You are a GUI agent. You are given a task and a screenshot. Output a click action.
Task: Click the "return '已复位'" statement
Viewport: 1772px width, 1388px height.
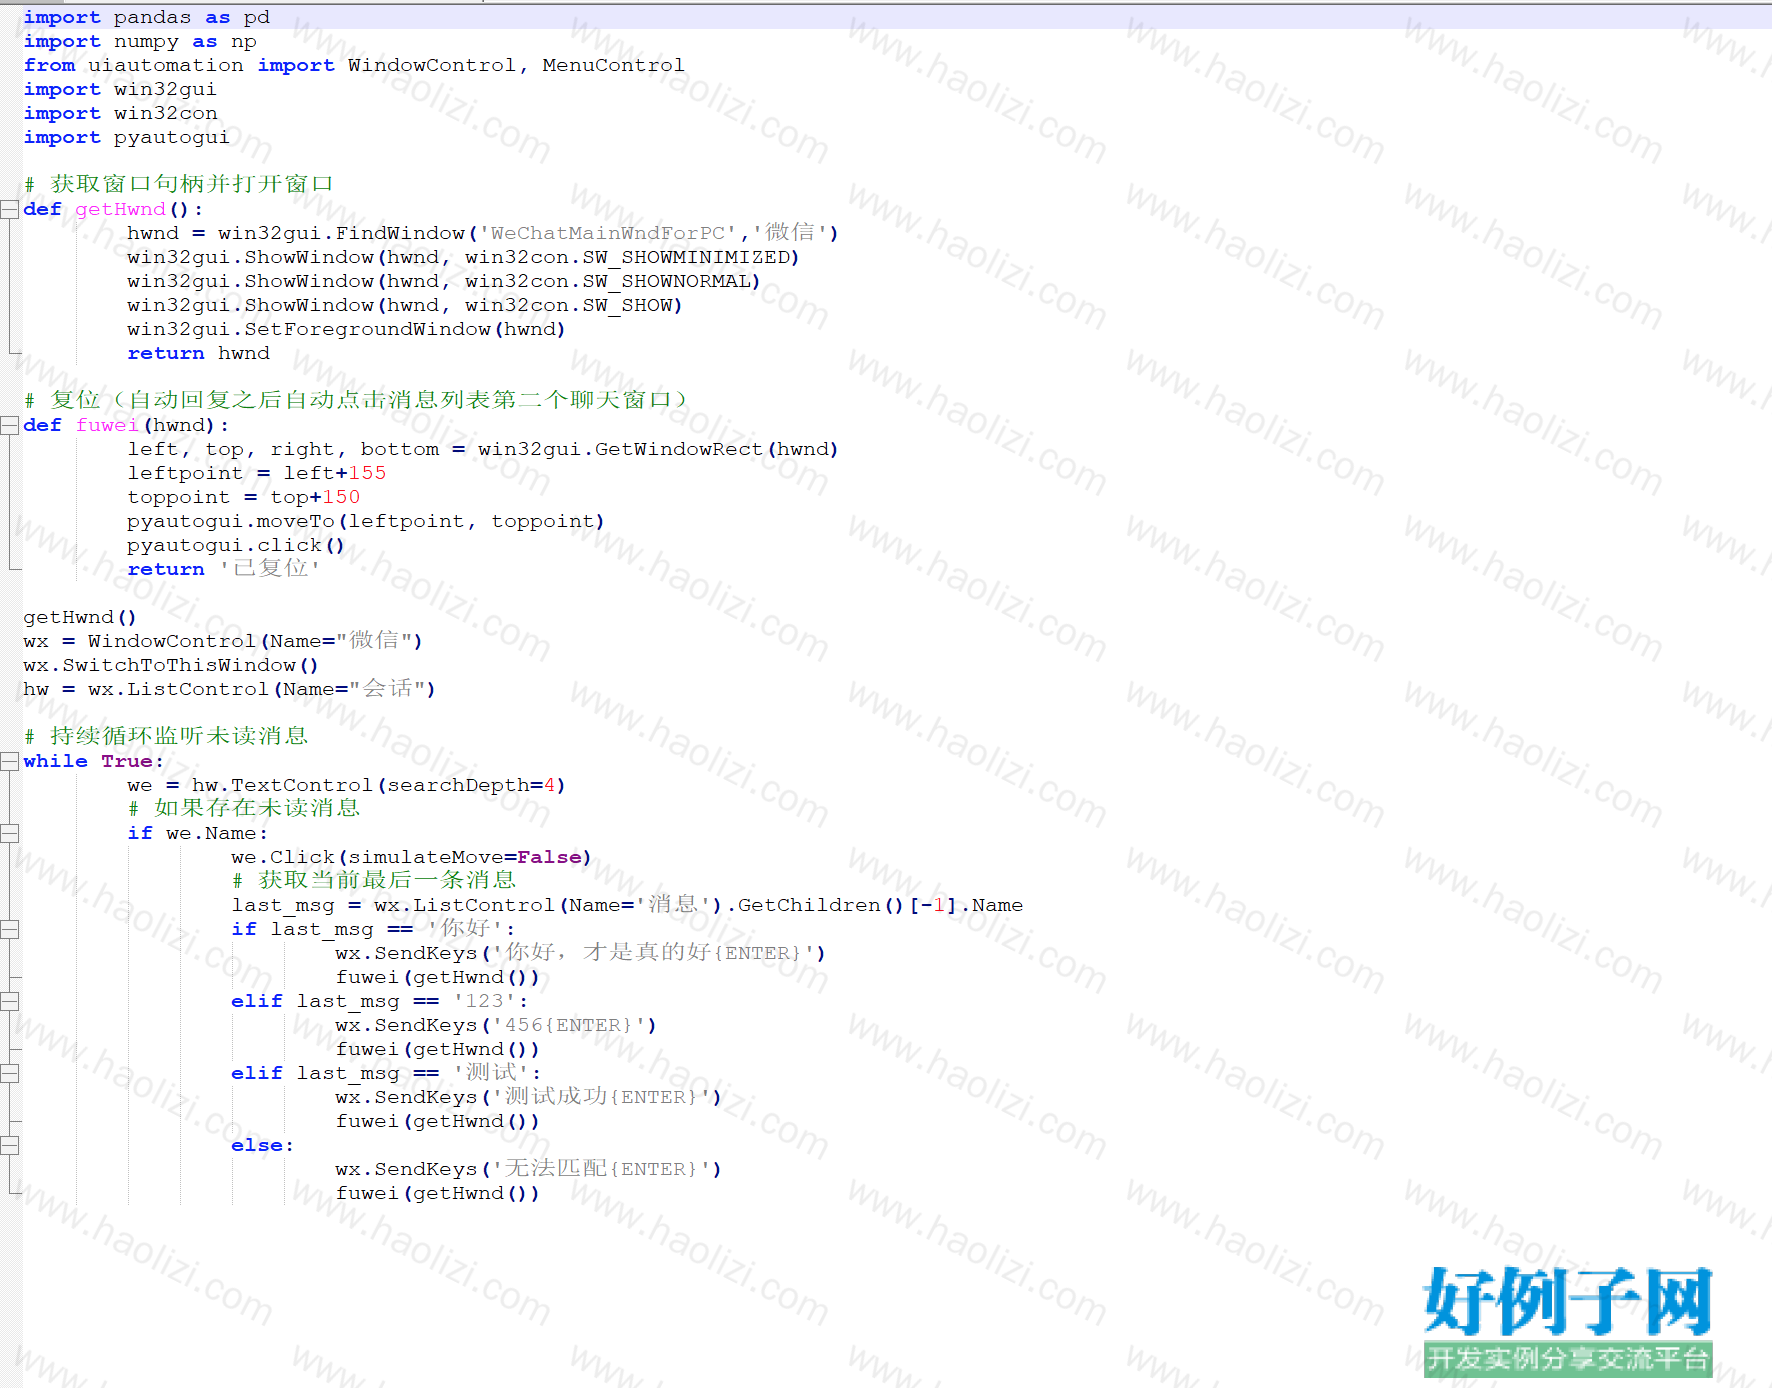click(x=224, y=568)
